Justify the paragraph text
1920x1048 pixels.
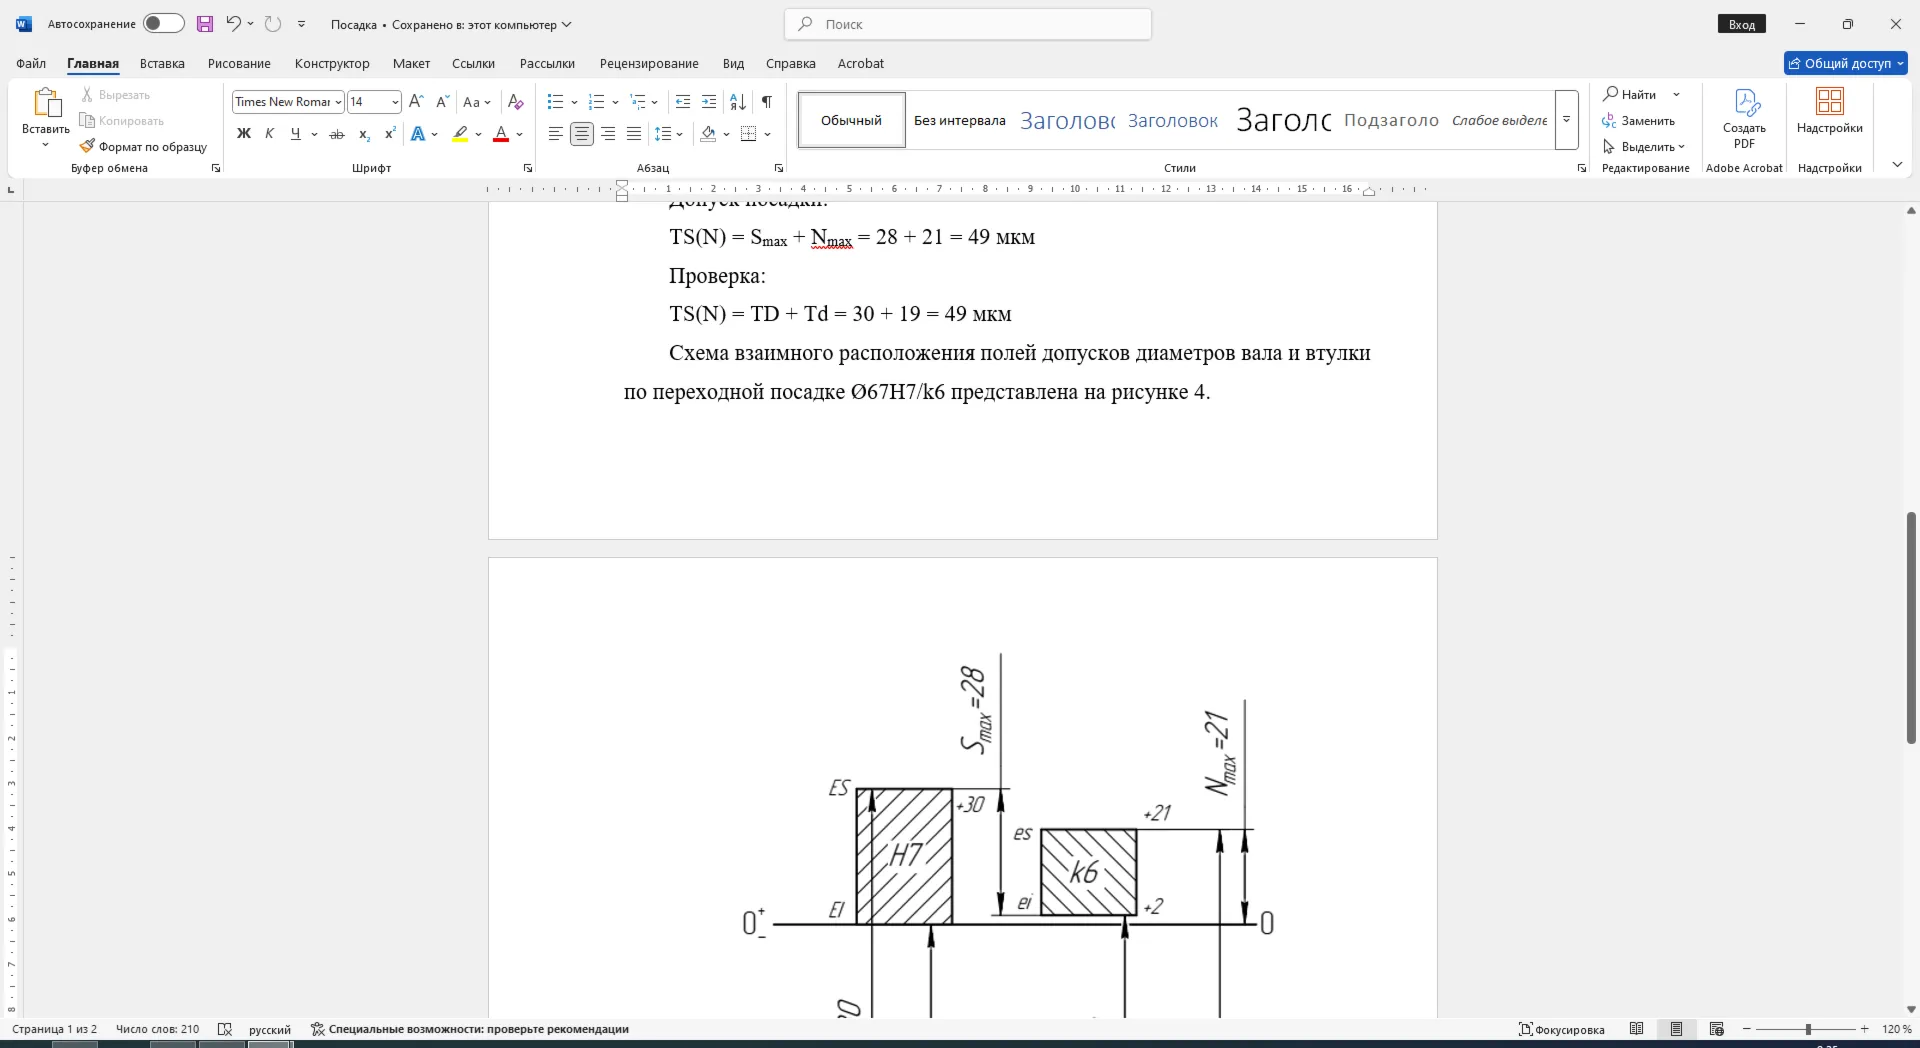point(634,134)
